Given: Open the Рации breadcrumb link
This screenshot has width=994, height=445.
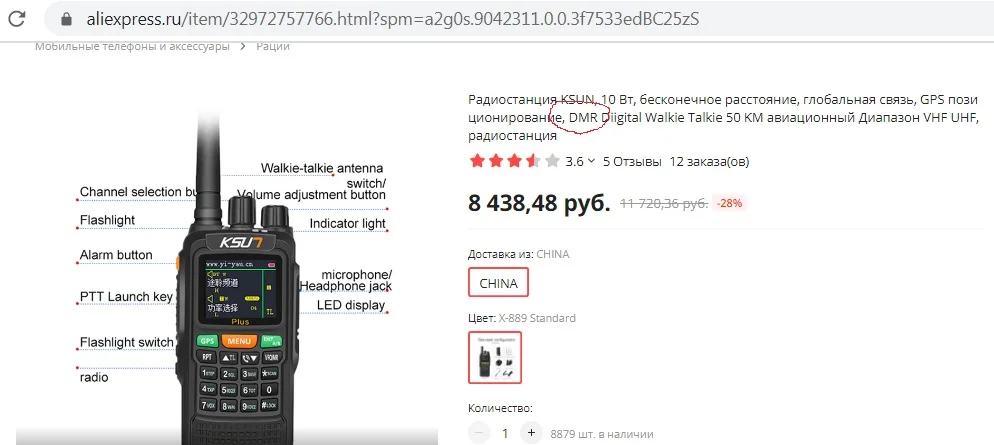Looking at the screenshot, I should (x=273, y=46).
